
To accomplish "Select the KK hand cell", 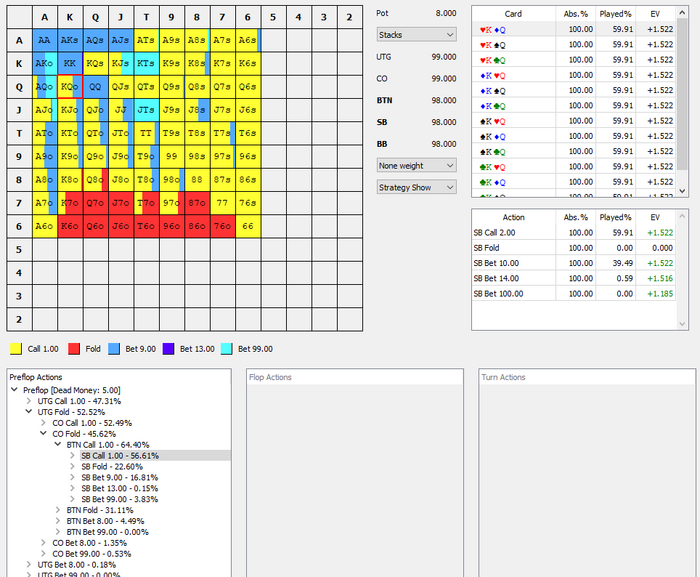I will tap(70, 63).
